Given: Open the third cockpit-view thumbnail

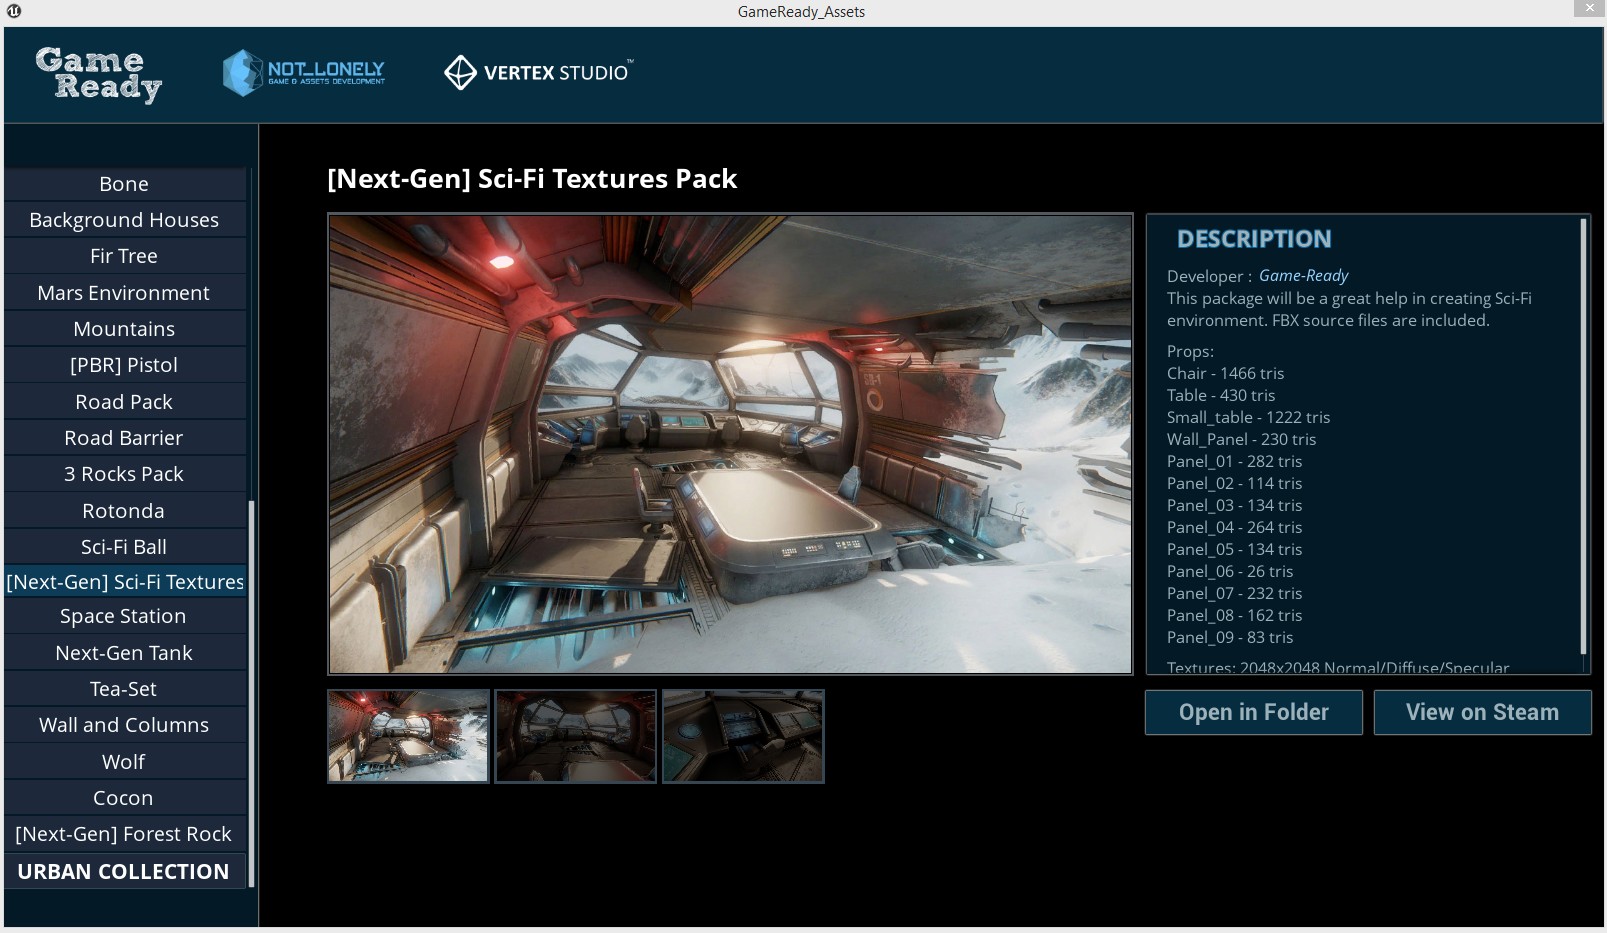Looking at the screenshot, I should (x=742, y=735).
